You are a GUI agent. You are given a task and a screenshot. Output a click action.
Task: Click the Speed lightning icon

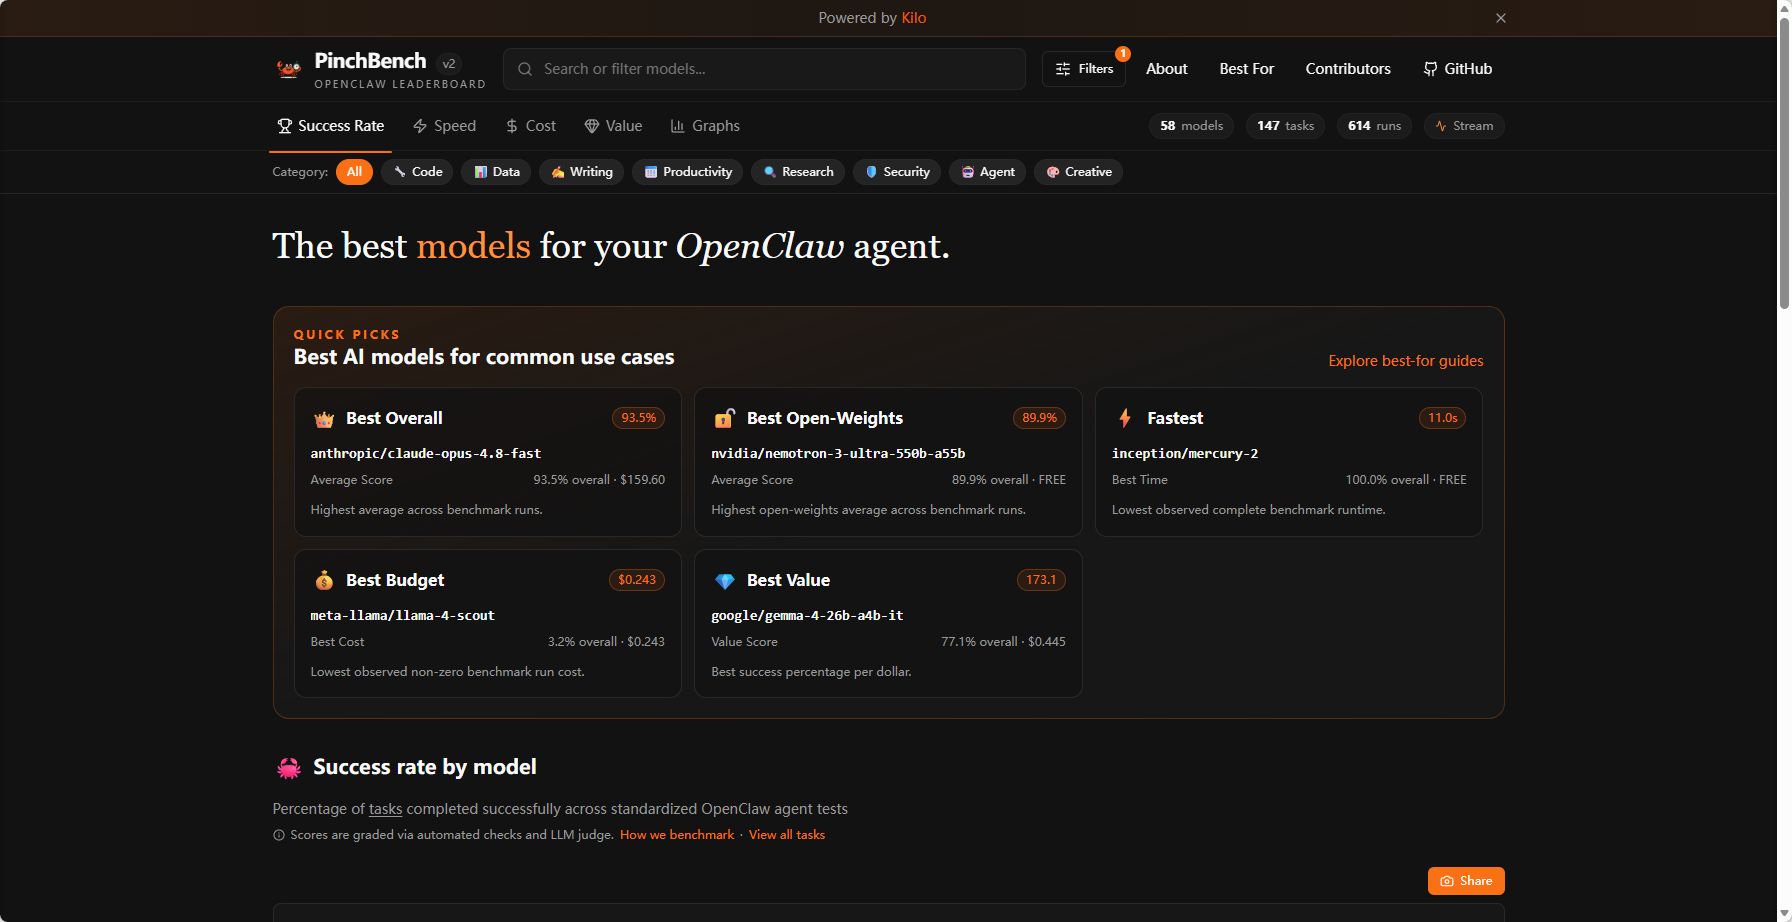tap(420, 126)
